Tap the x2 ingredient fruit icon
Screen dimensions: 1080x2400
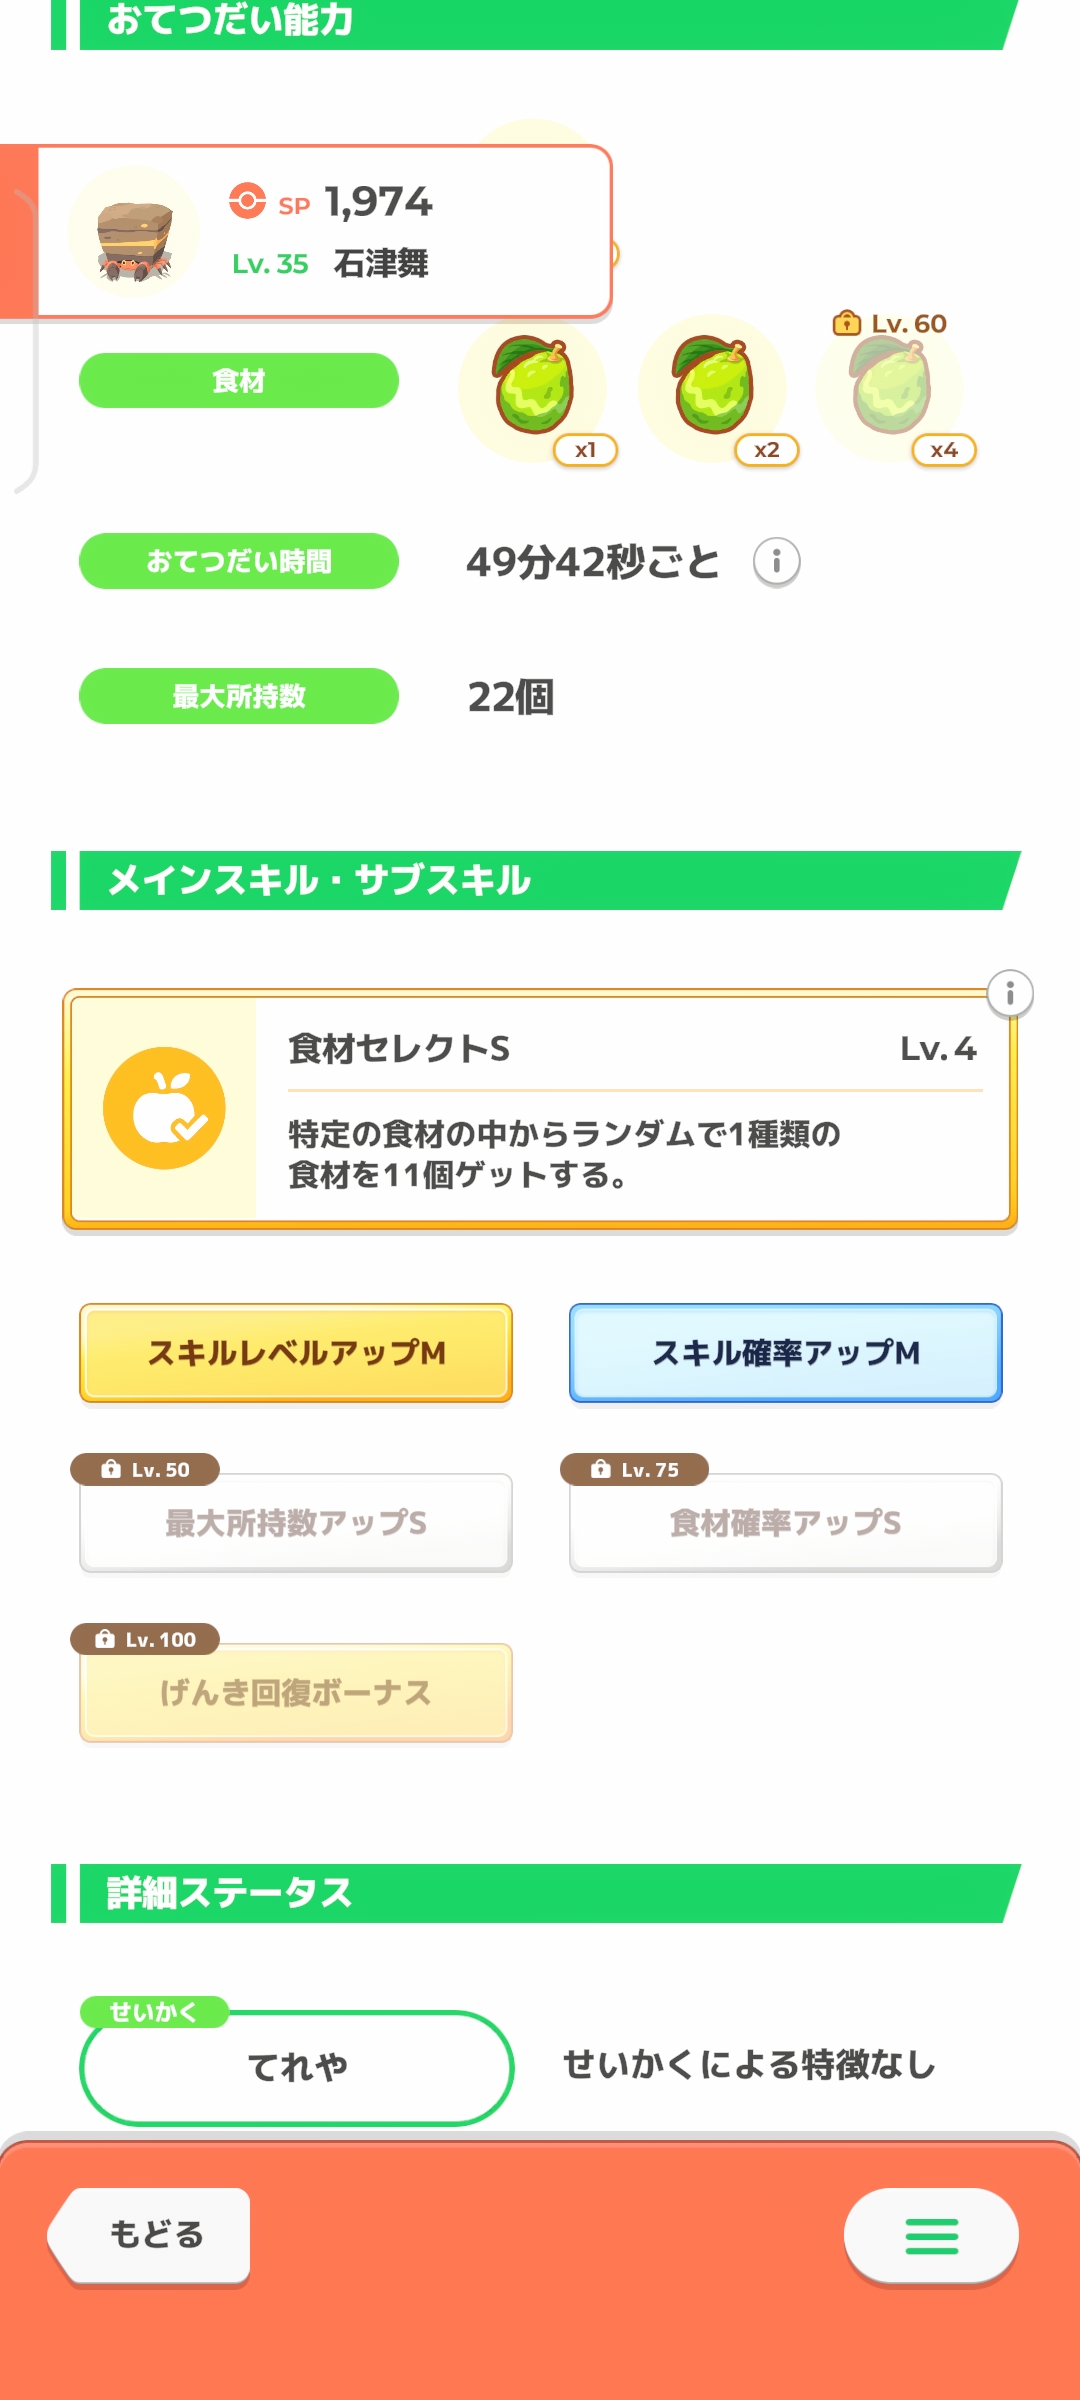[713, 388]
